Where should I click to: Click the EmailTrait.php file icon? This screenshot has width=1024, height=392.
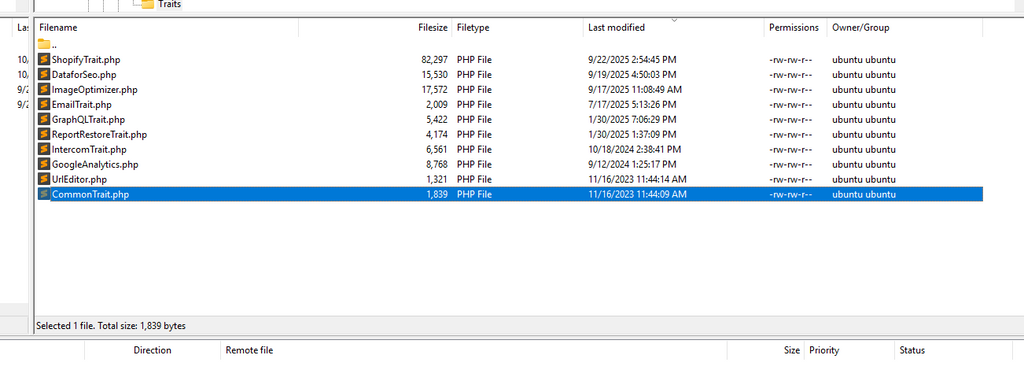click(x=44, y=105)
